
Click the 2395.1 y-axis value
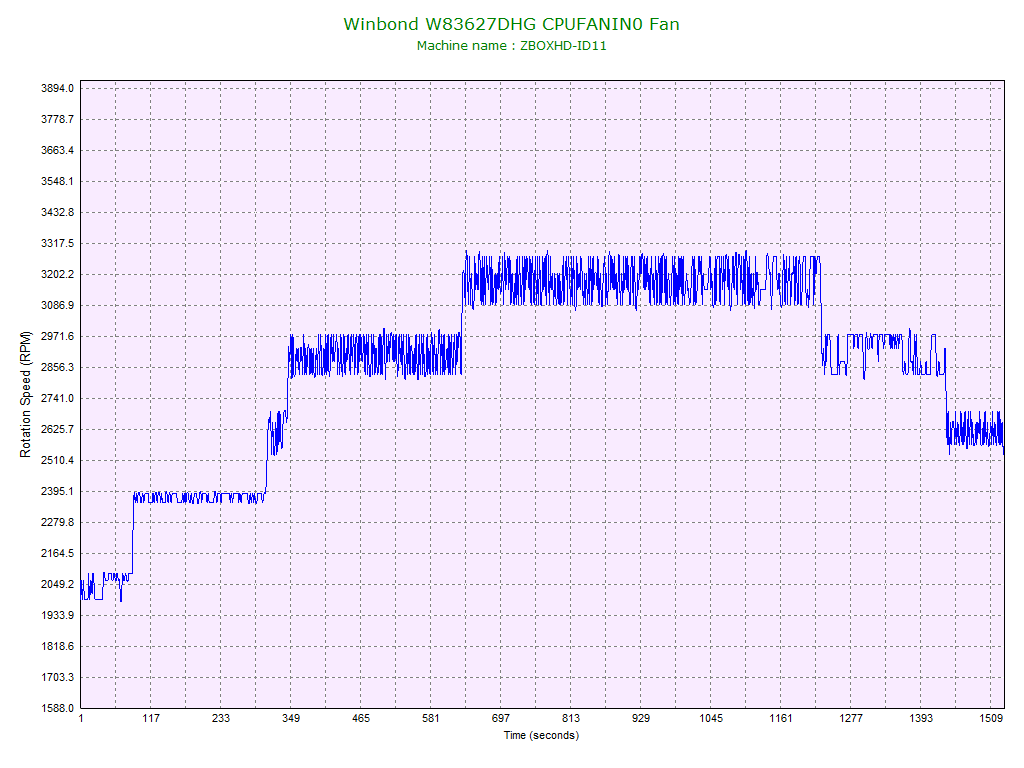57,491
